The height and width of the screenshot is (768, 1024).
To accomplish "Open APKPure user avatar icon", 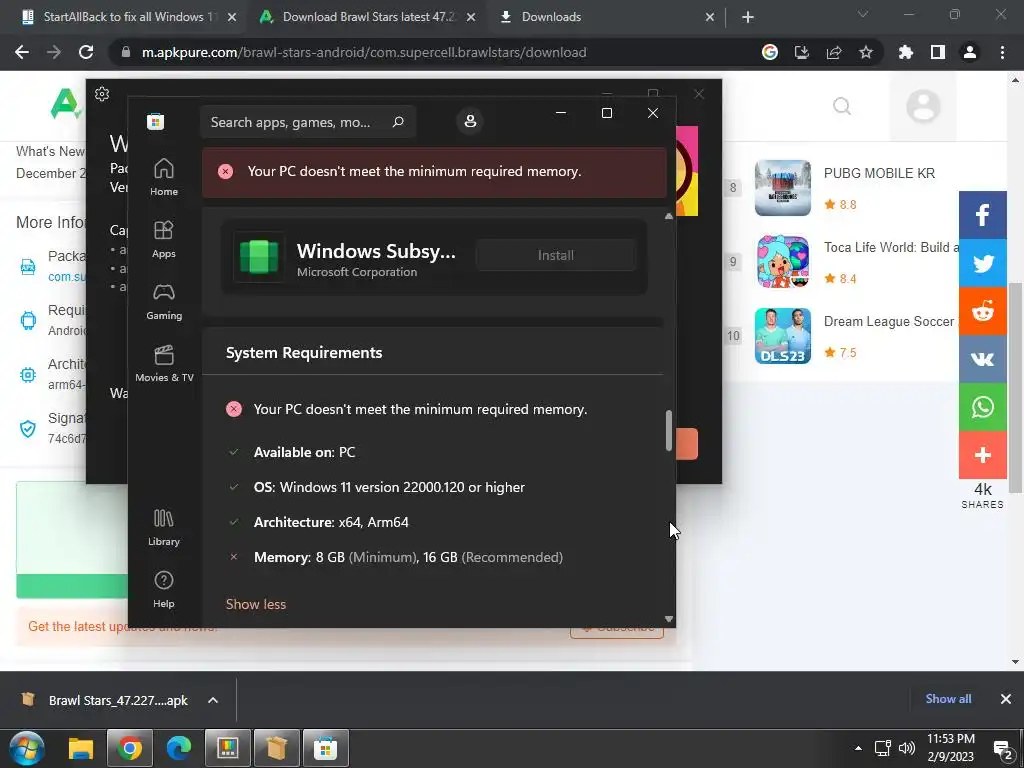I will click(x=923, y=106).
